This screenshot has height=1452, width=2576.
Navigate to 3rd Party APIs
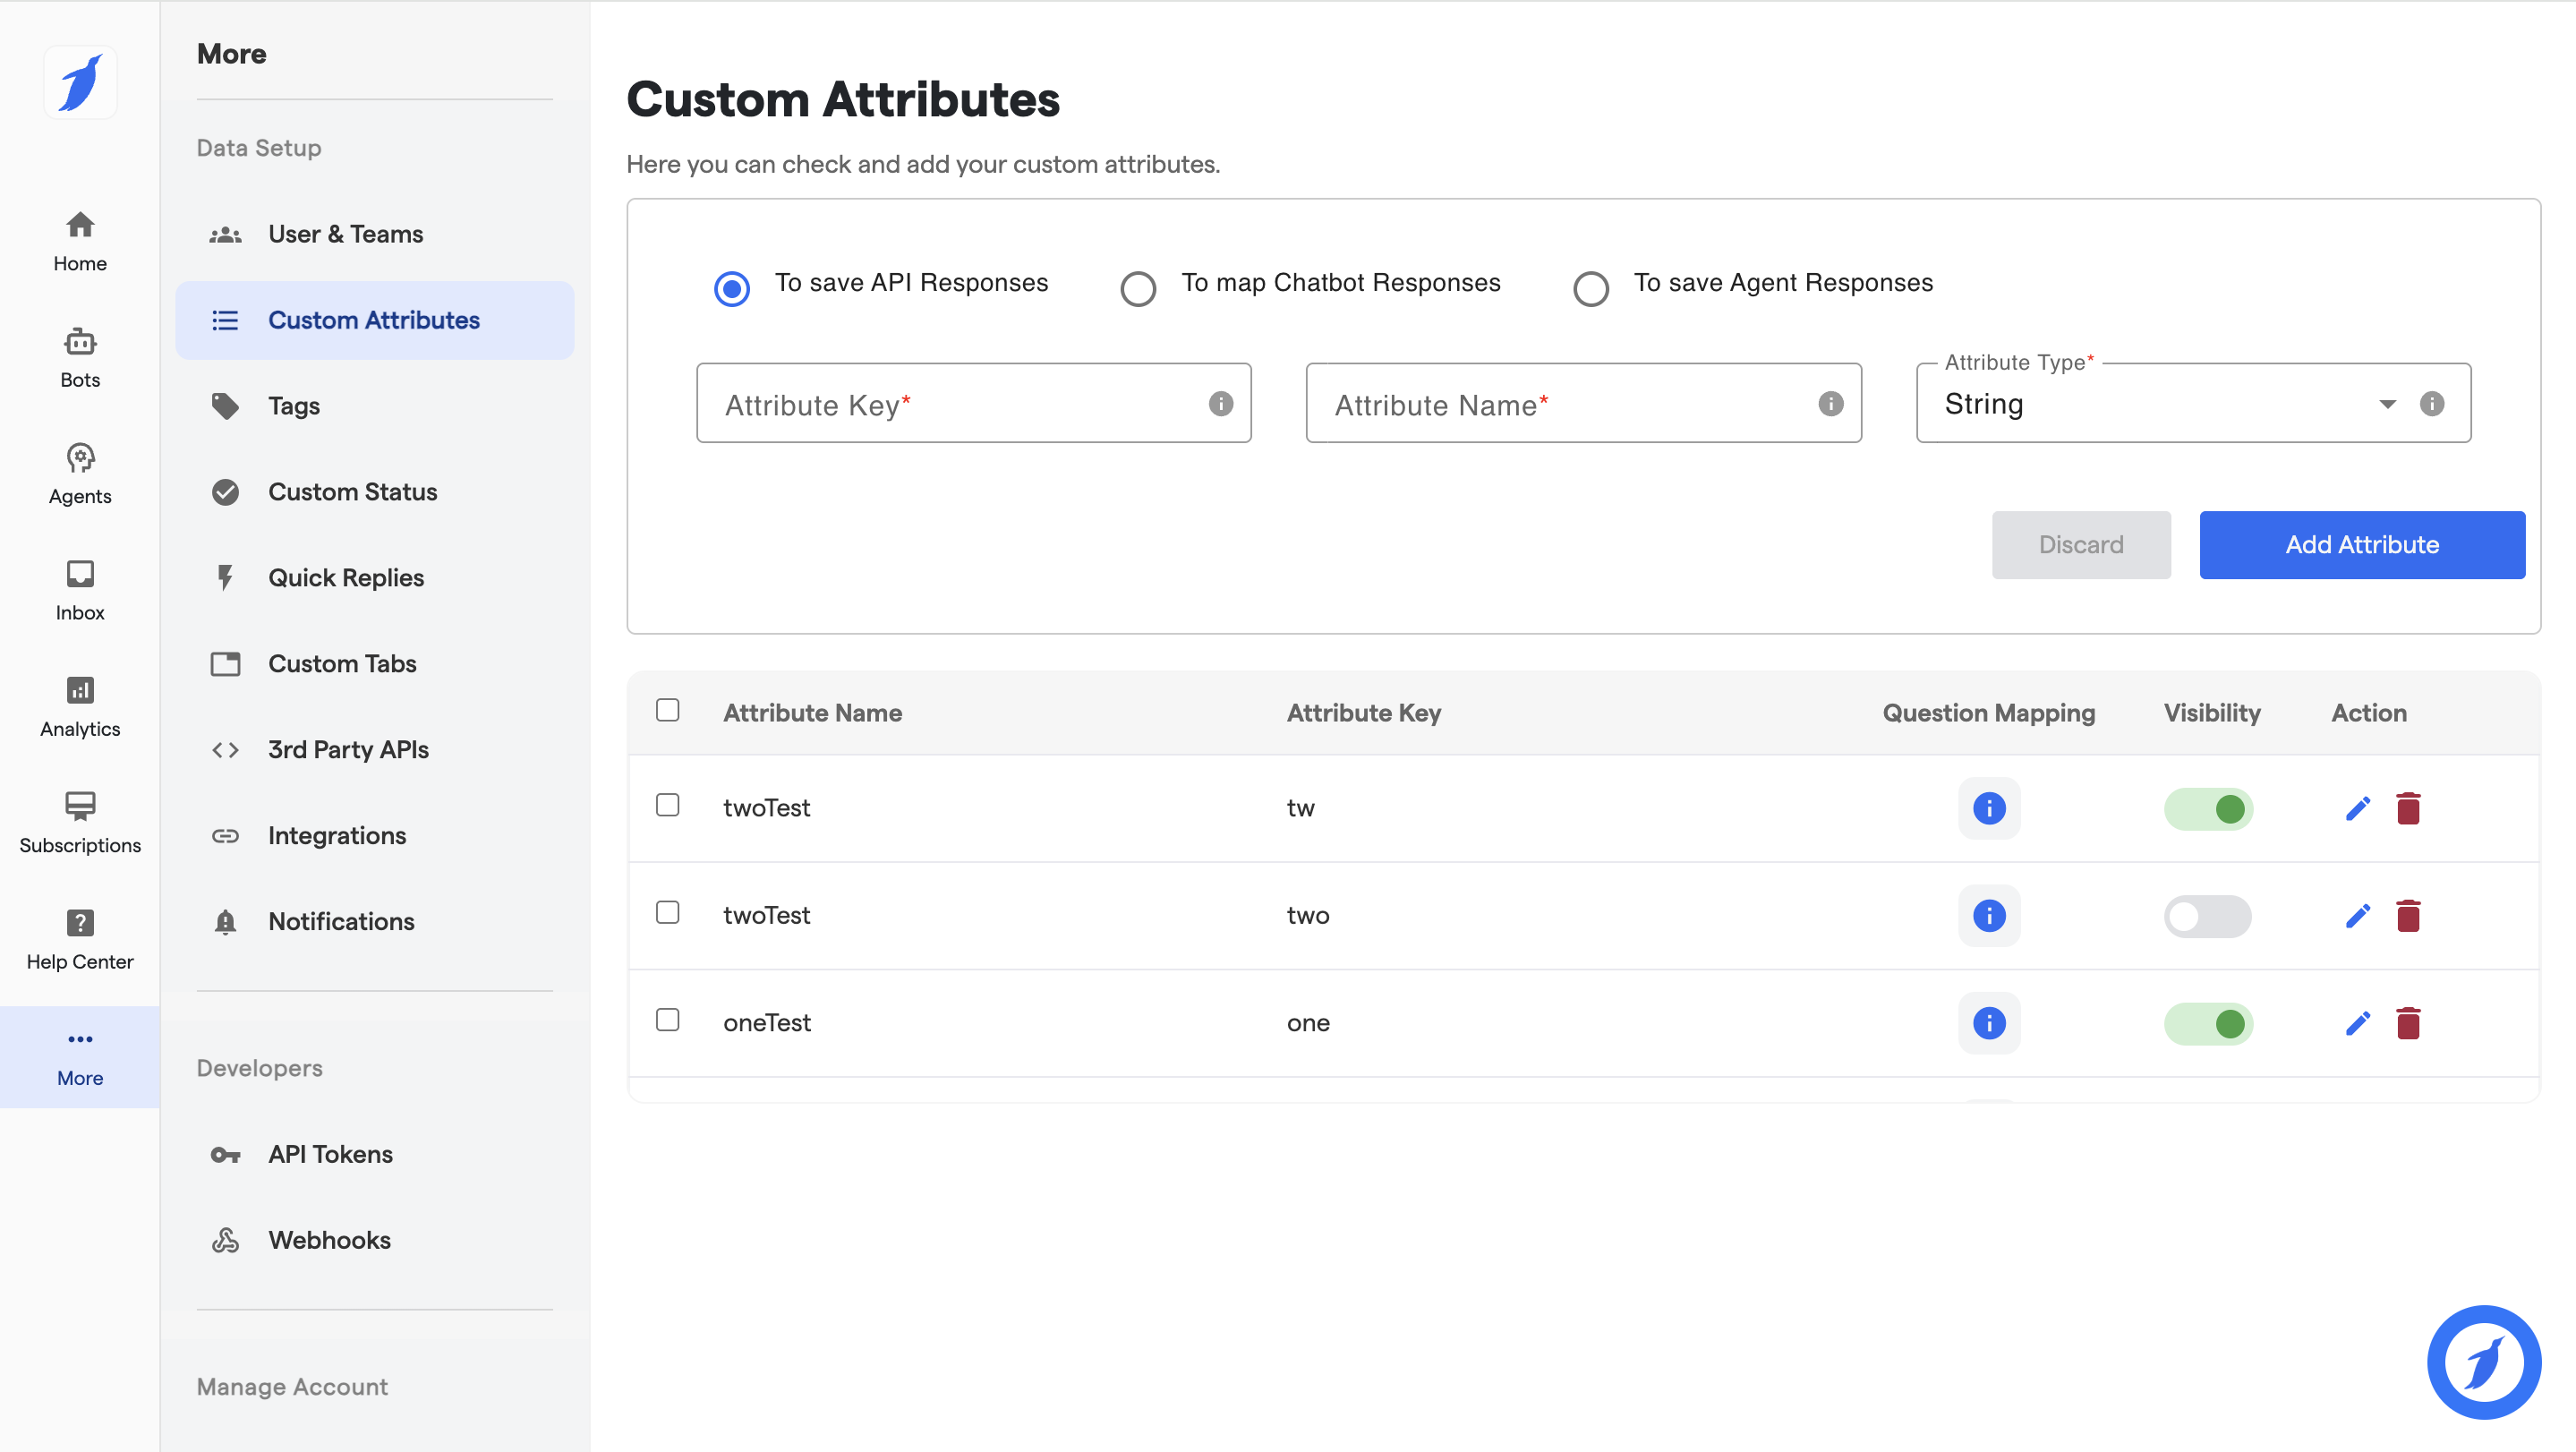(347, 749)
